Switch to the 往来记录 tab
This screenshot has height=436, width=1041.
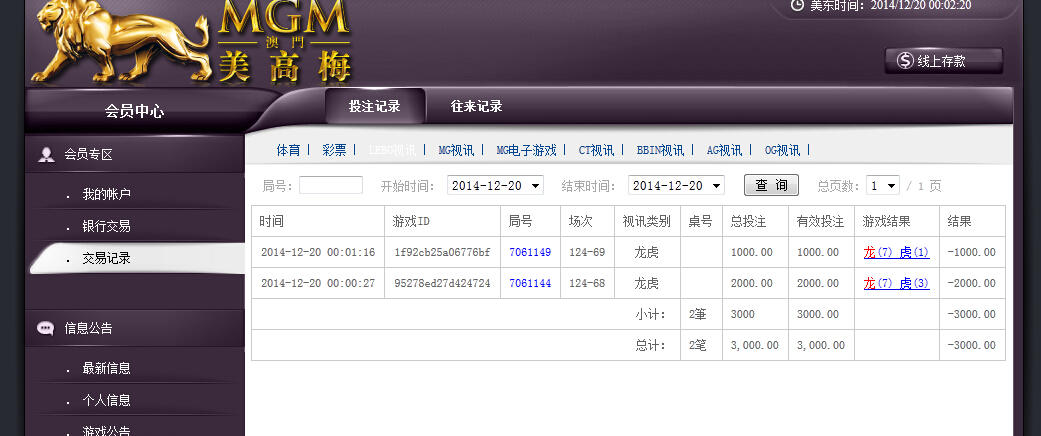point(477,106)
